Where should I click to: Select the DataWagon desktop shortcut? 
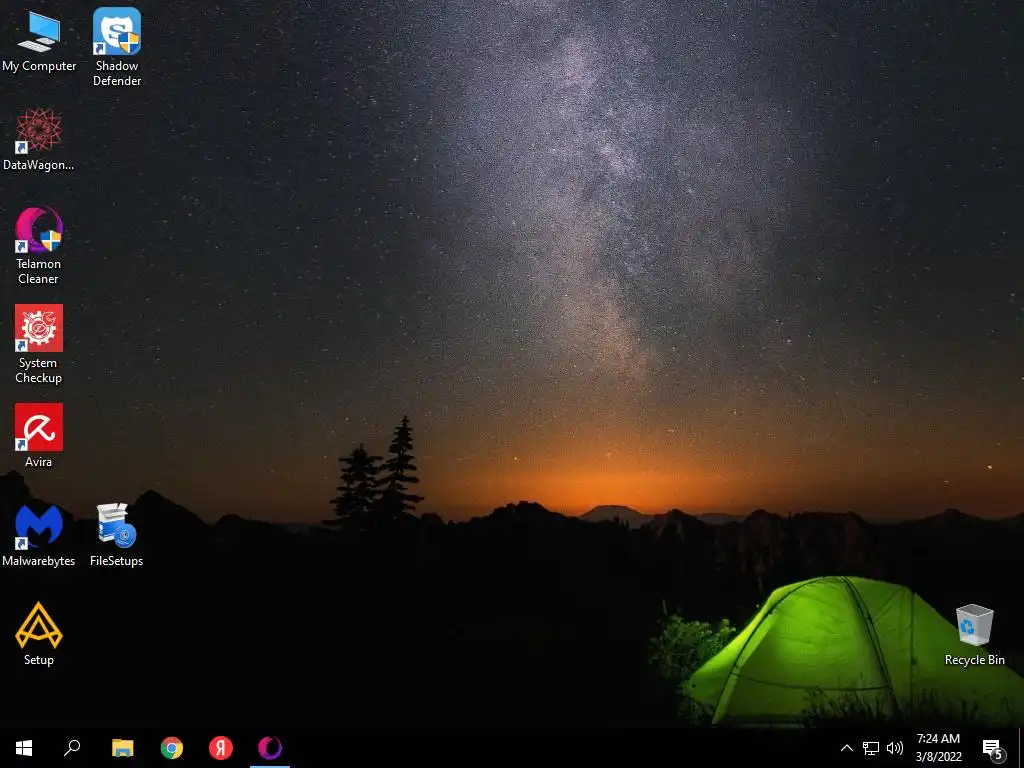[39, 139]
